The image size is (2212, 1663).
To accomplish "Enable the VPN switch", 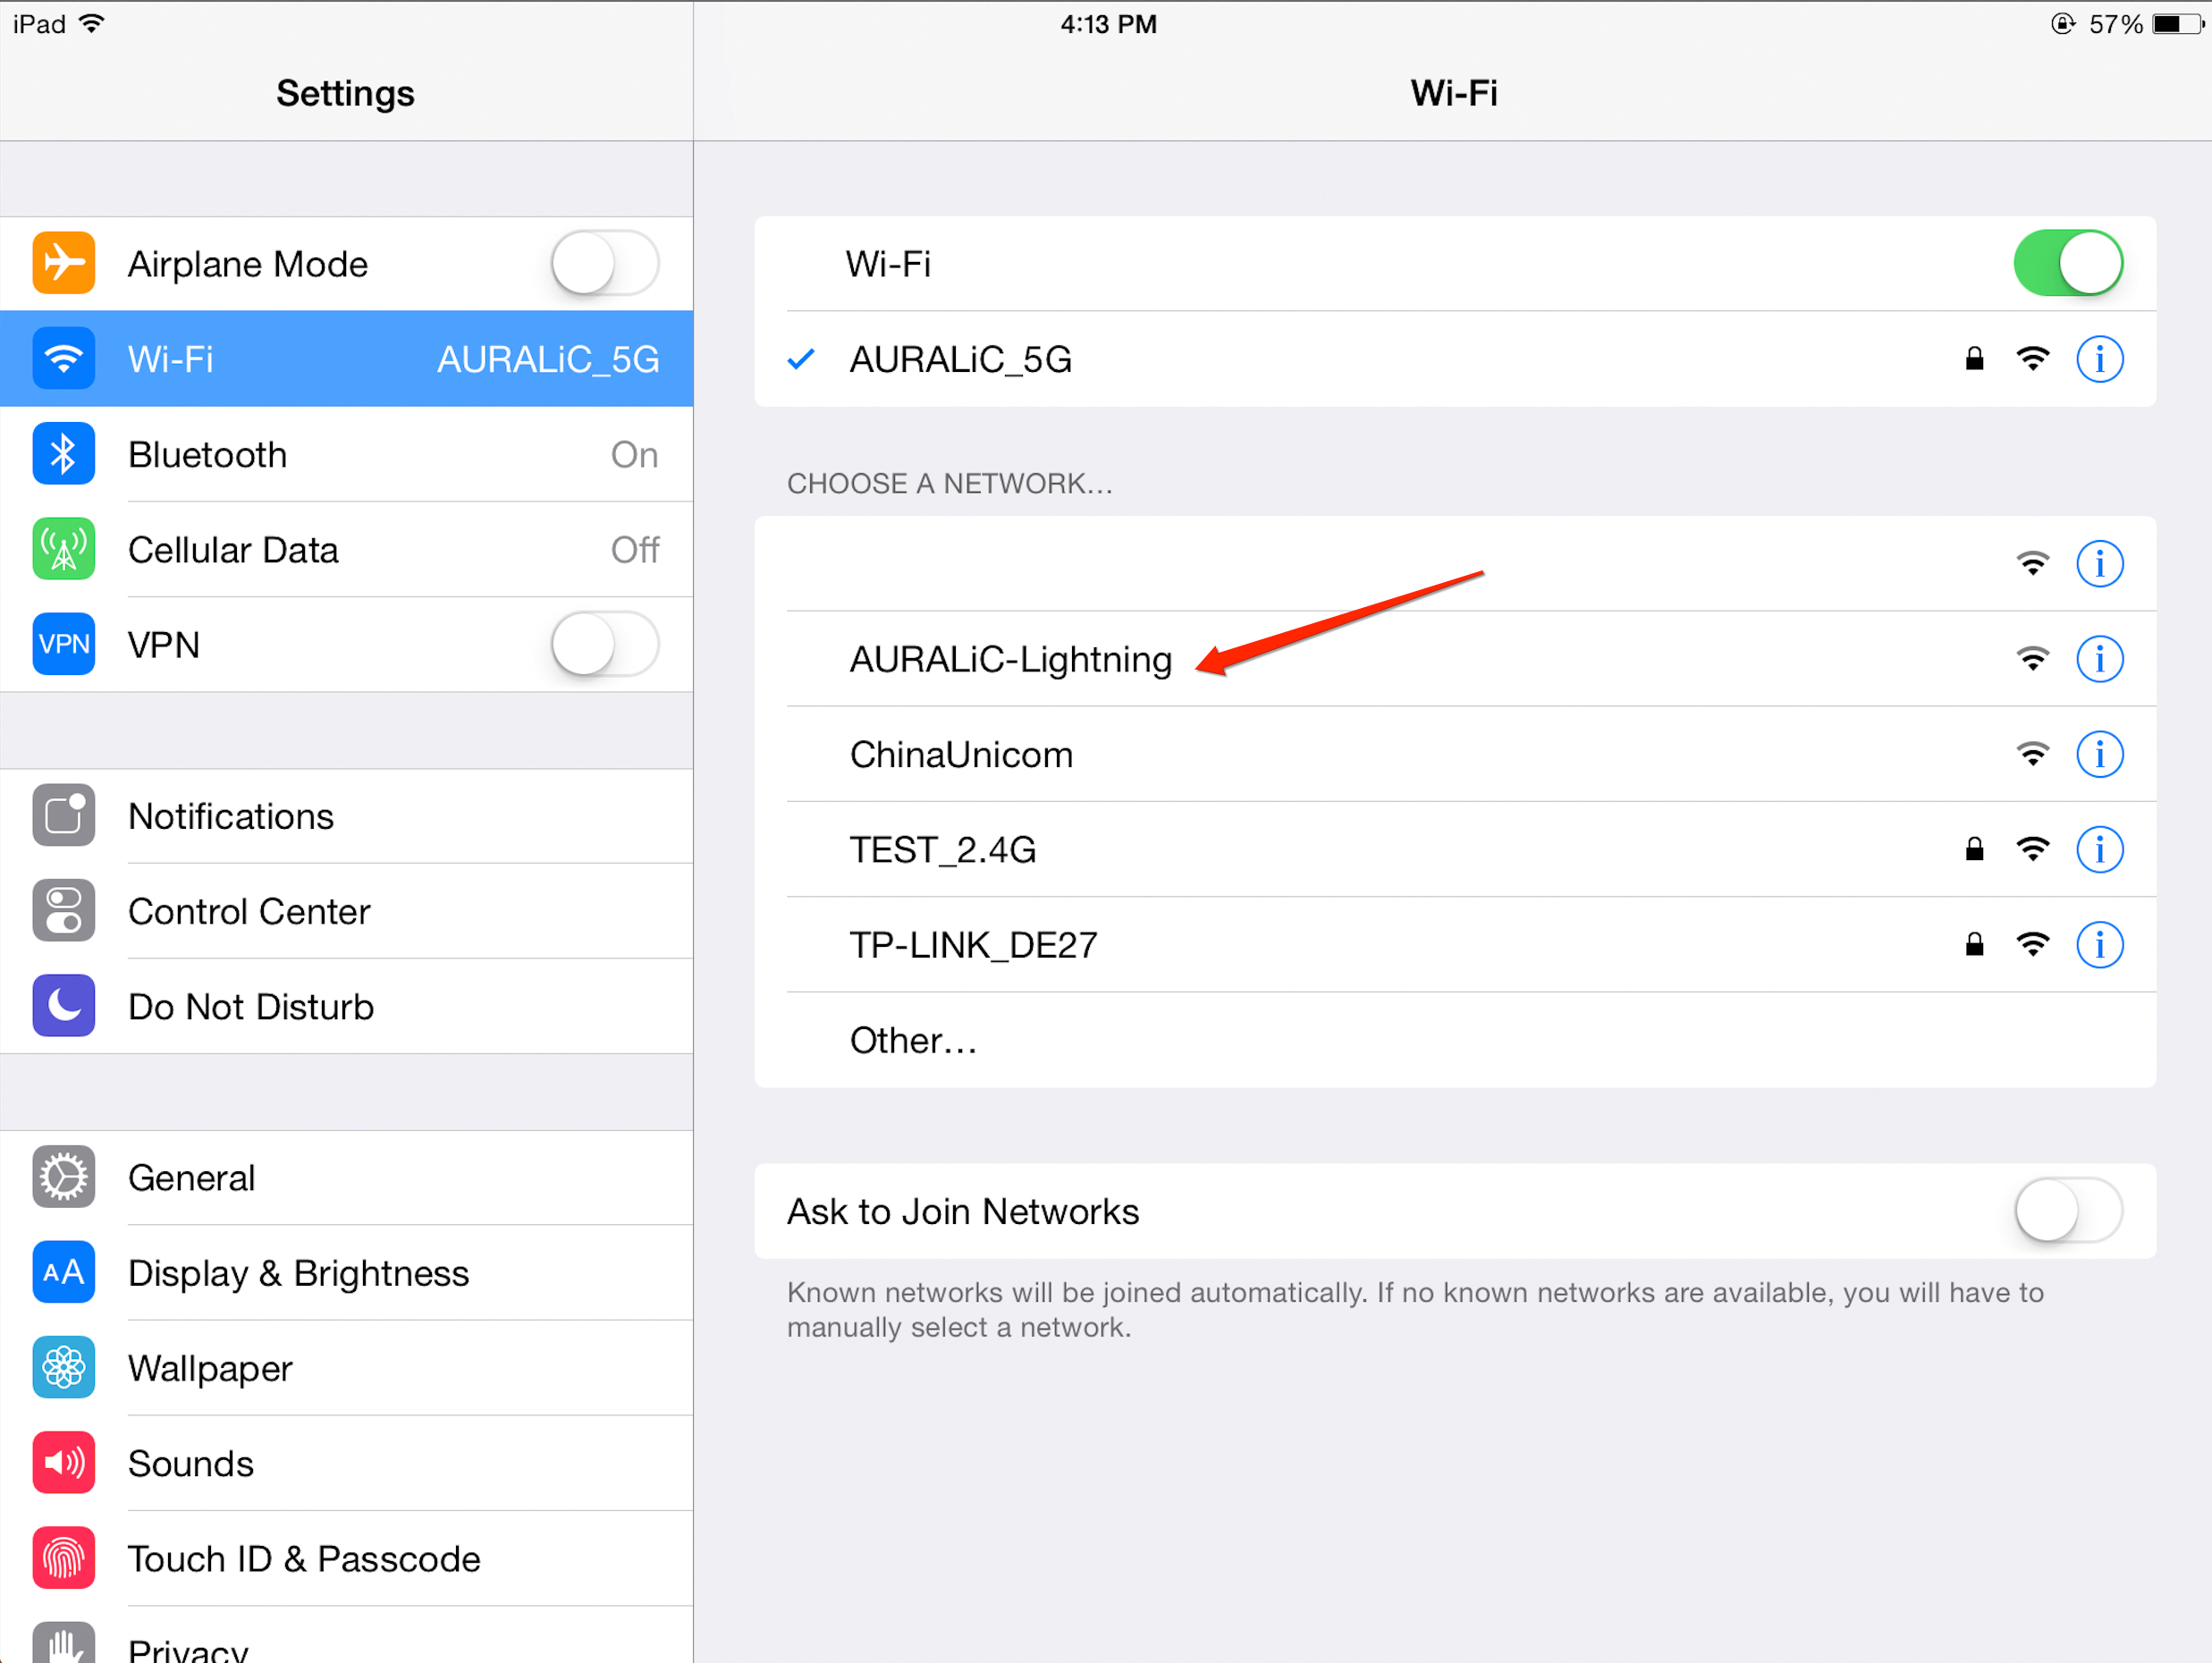I will [605, 645].
